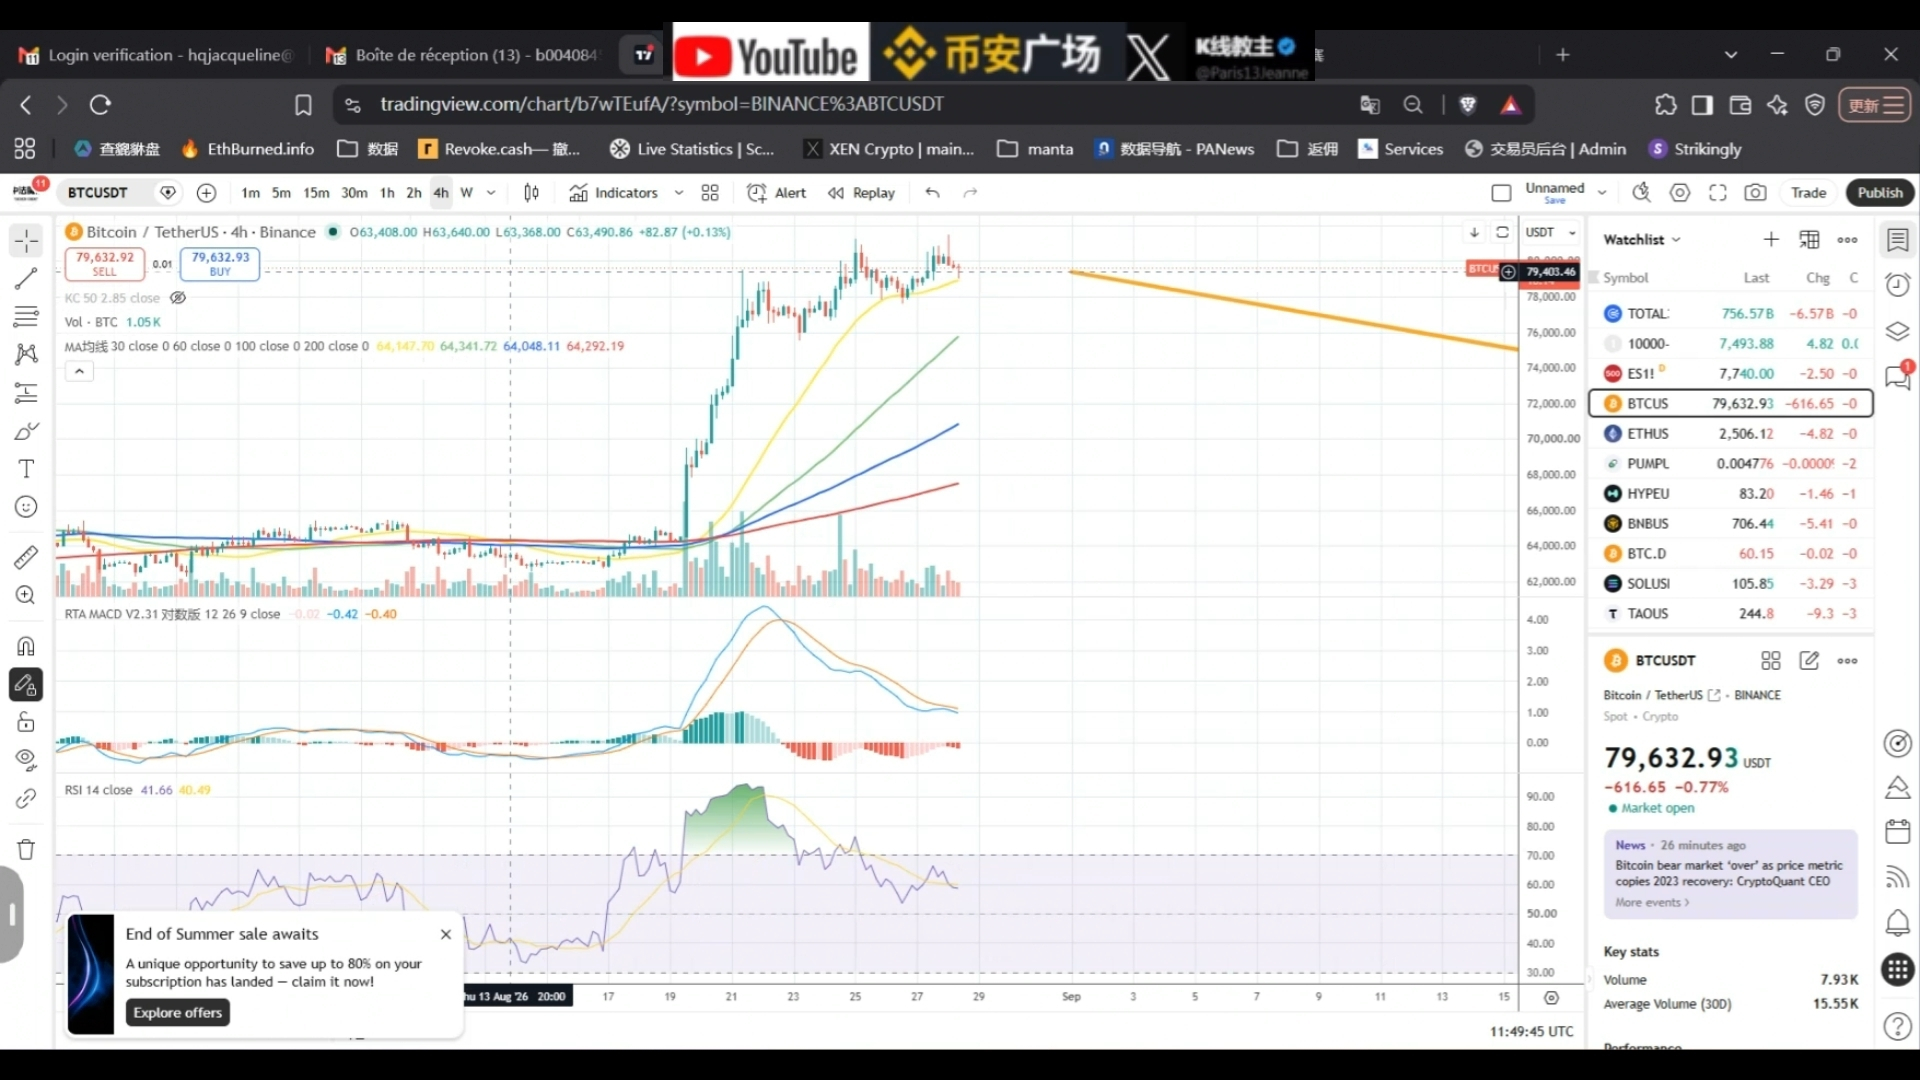This screenshot has width=1920, height=1080.
Task: Click Explore offers in sale popup
Action: (x=178, y=1013)
